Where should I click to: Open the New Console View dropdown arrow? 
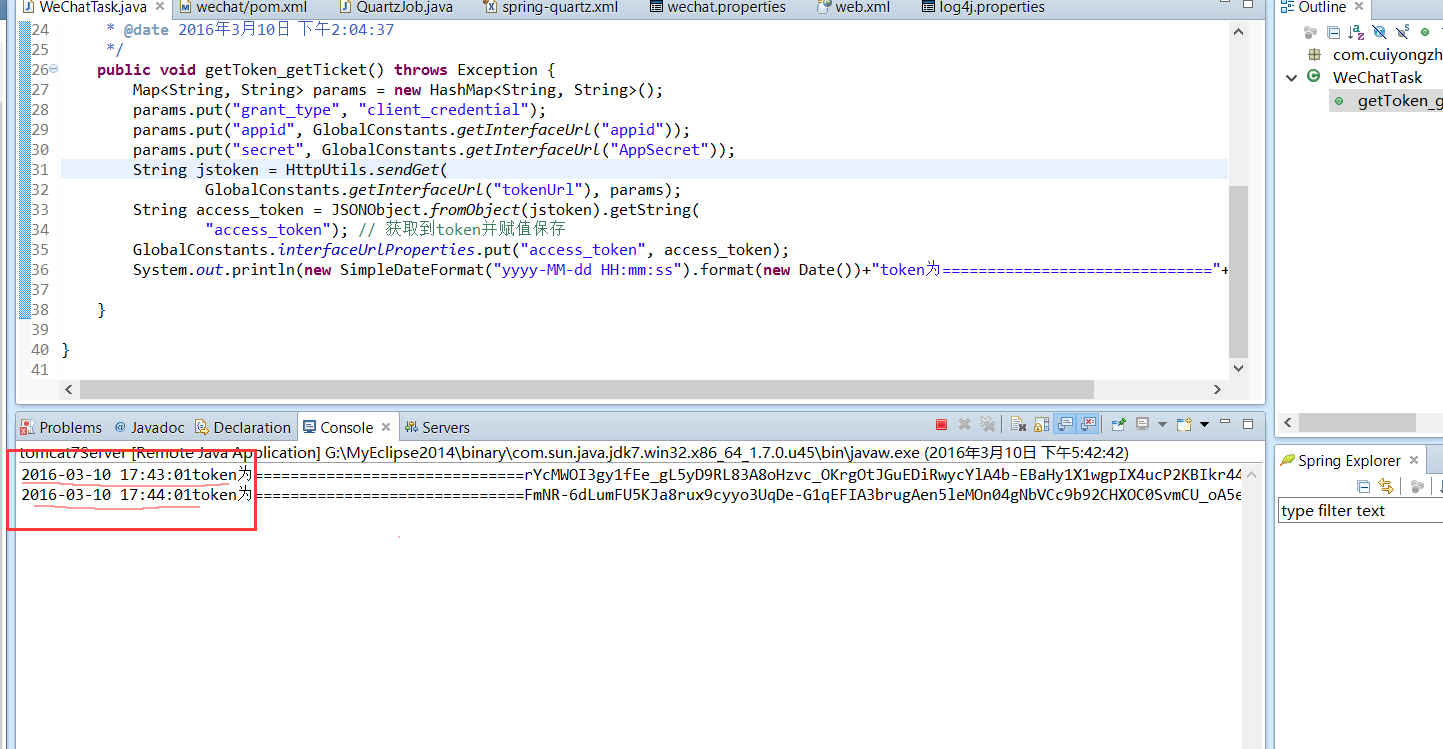click(x=1204, y=425)
